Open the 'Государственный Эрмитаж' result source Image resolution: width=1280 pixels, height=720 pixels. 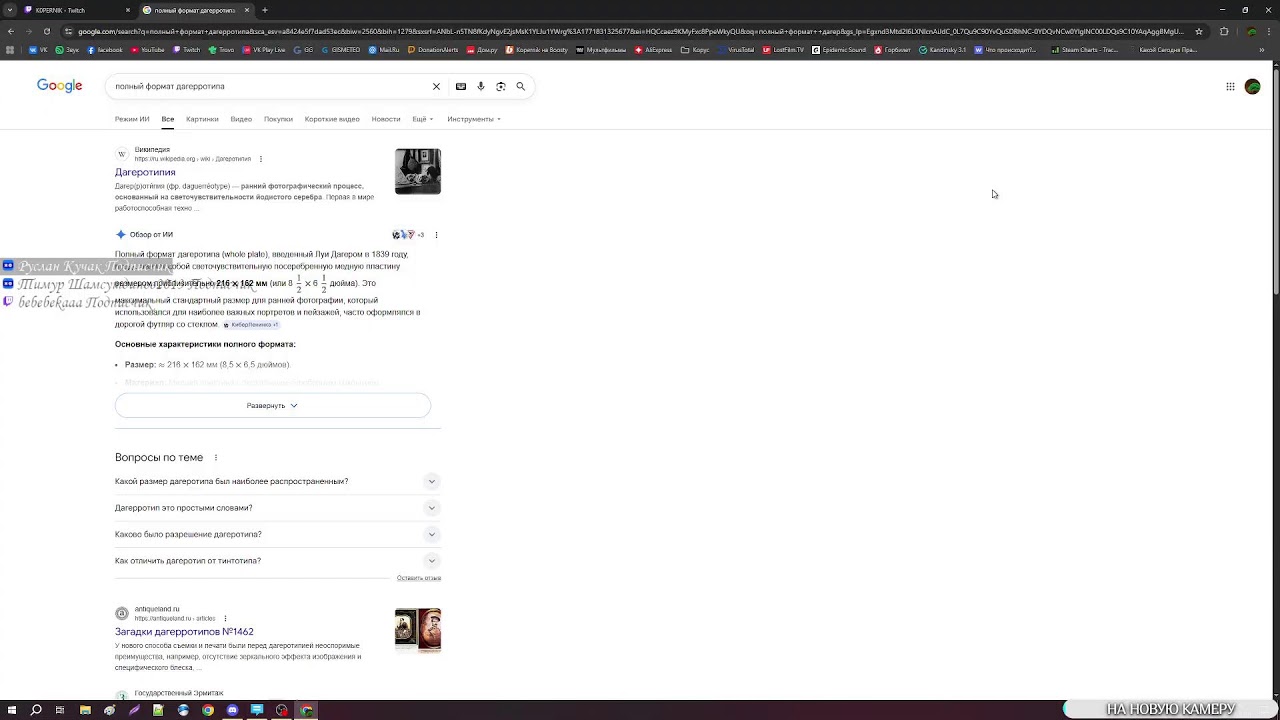click(179, 693)
